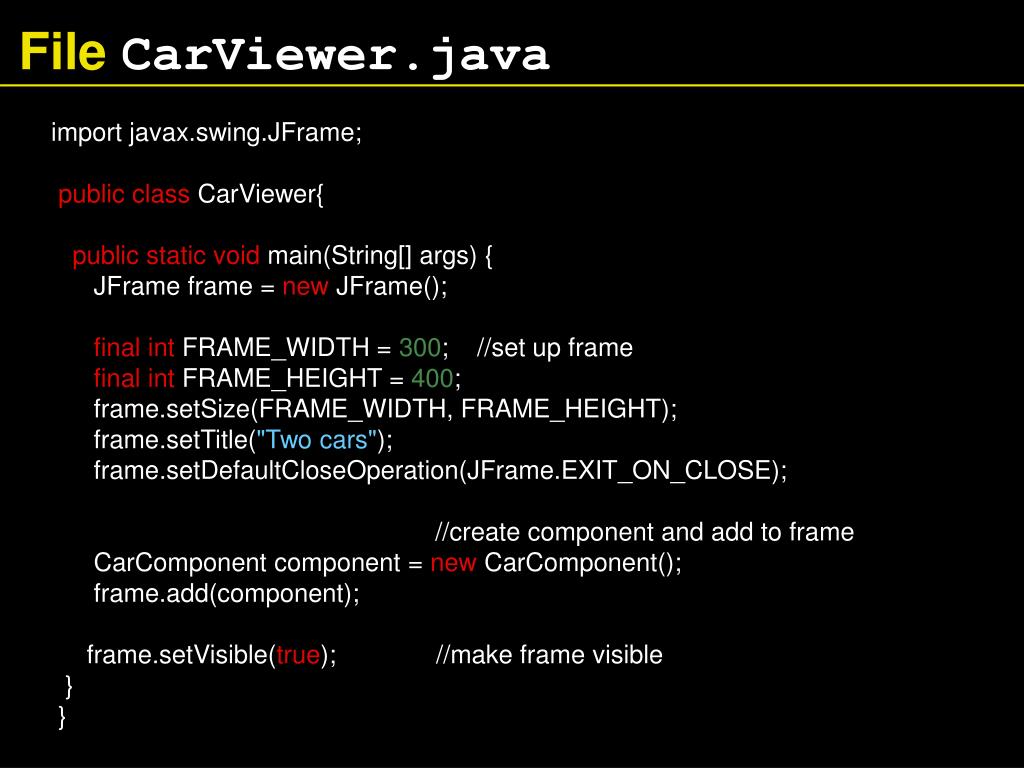The width and height of the screenshot is (1024, 768).
Task: Click the slide title "File CarViewer.java"
Action: pyautogui.click(x=285, y=54)
